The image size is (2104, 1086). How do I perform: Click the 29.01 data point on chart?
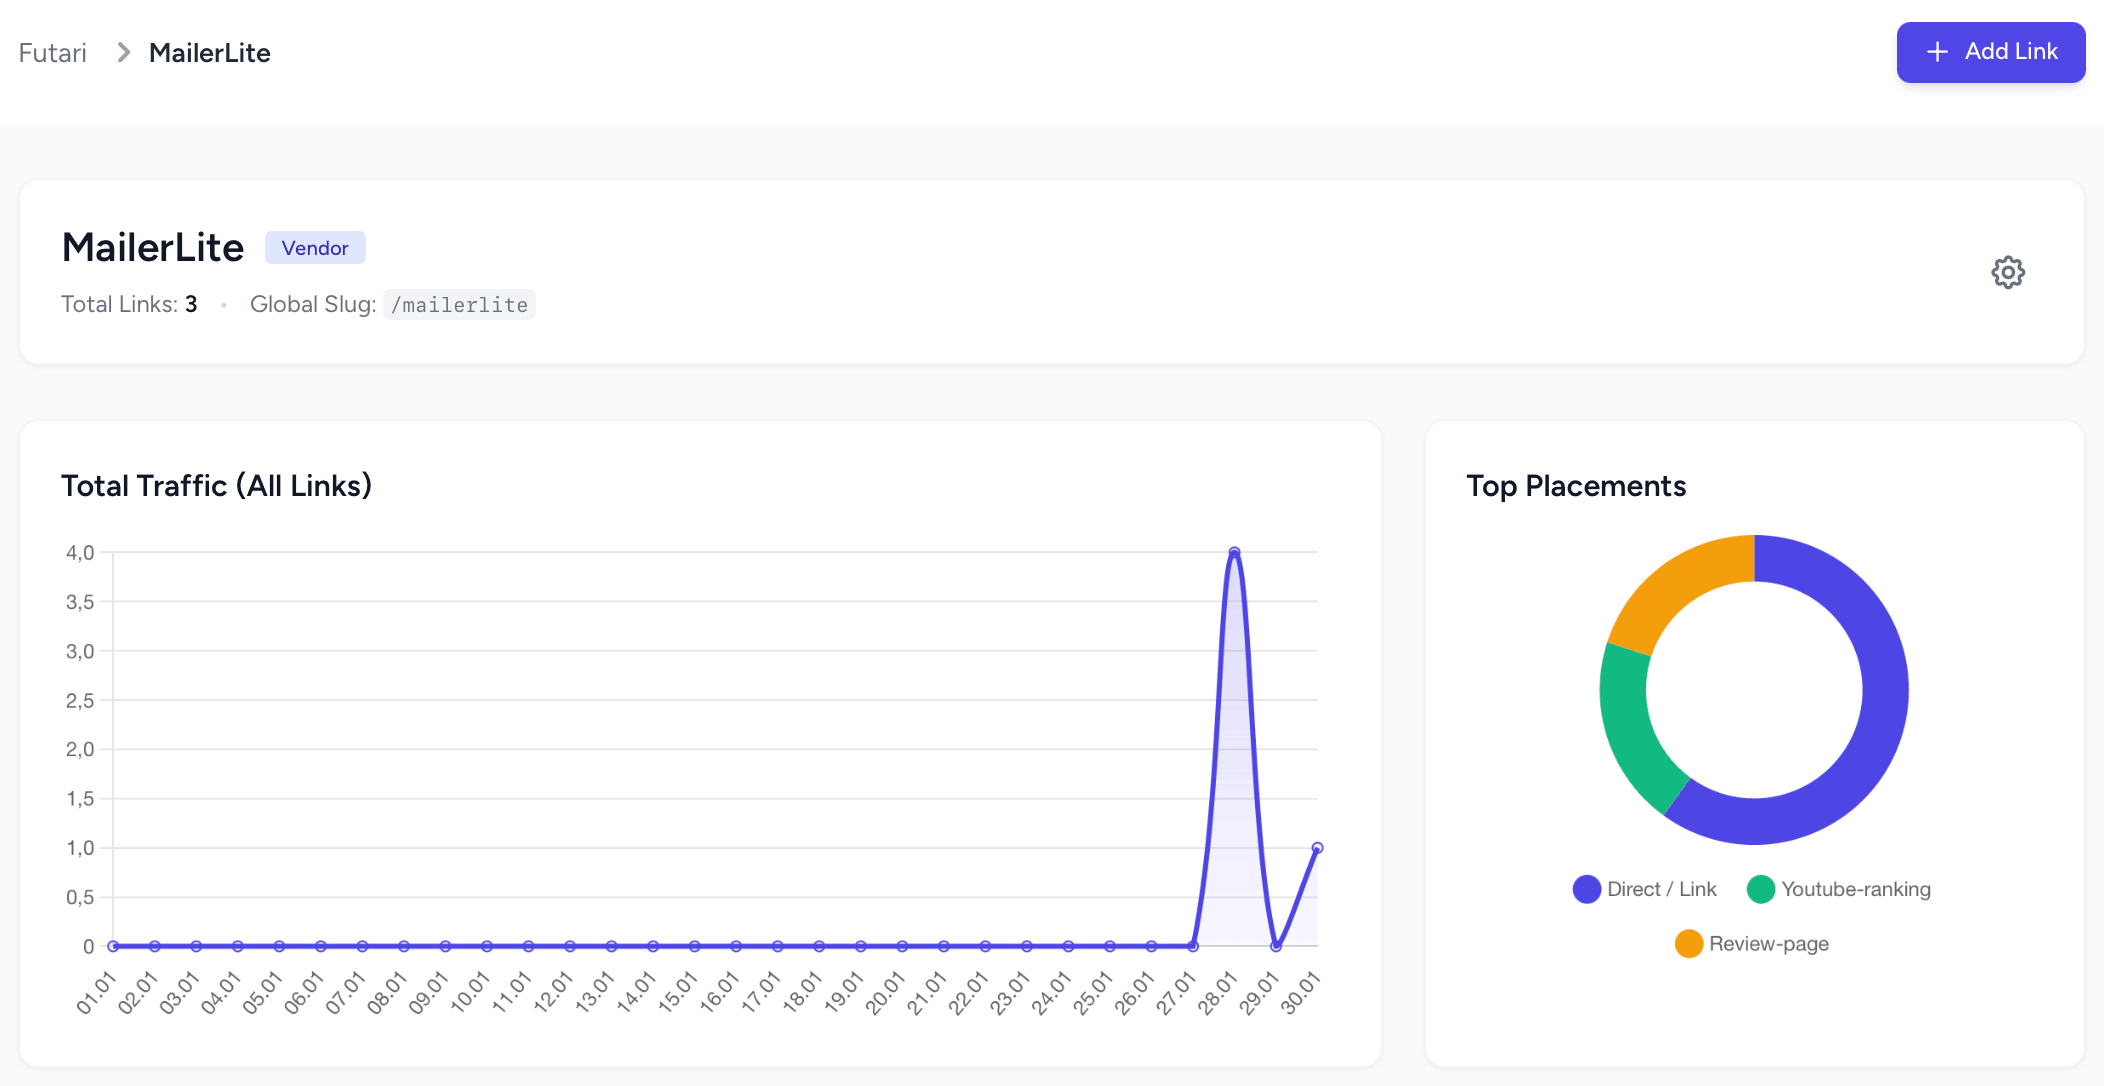1276,945
